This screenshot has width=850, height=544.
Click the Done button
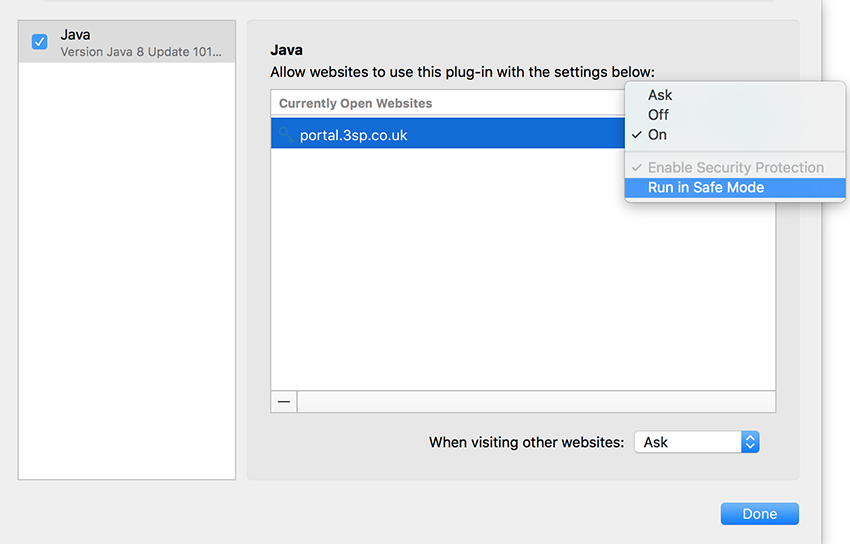759,514
